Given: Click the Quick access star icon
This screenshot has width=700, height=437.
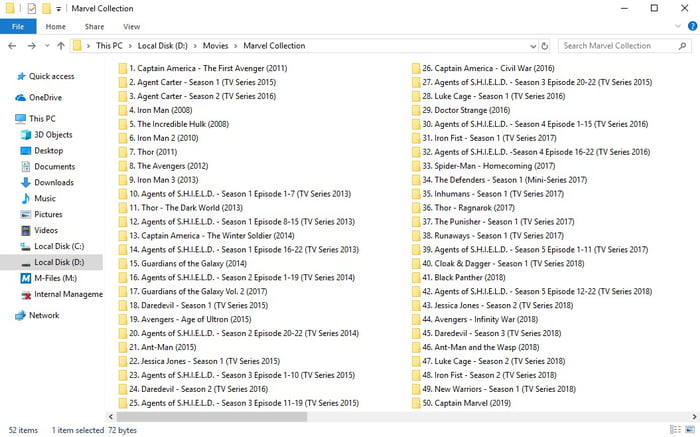Looking at the screenshot, I should (x=21, y=76).
